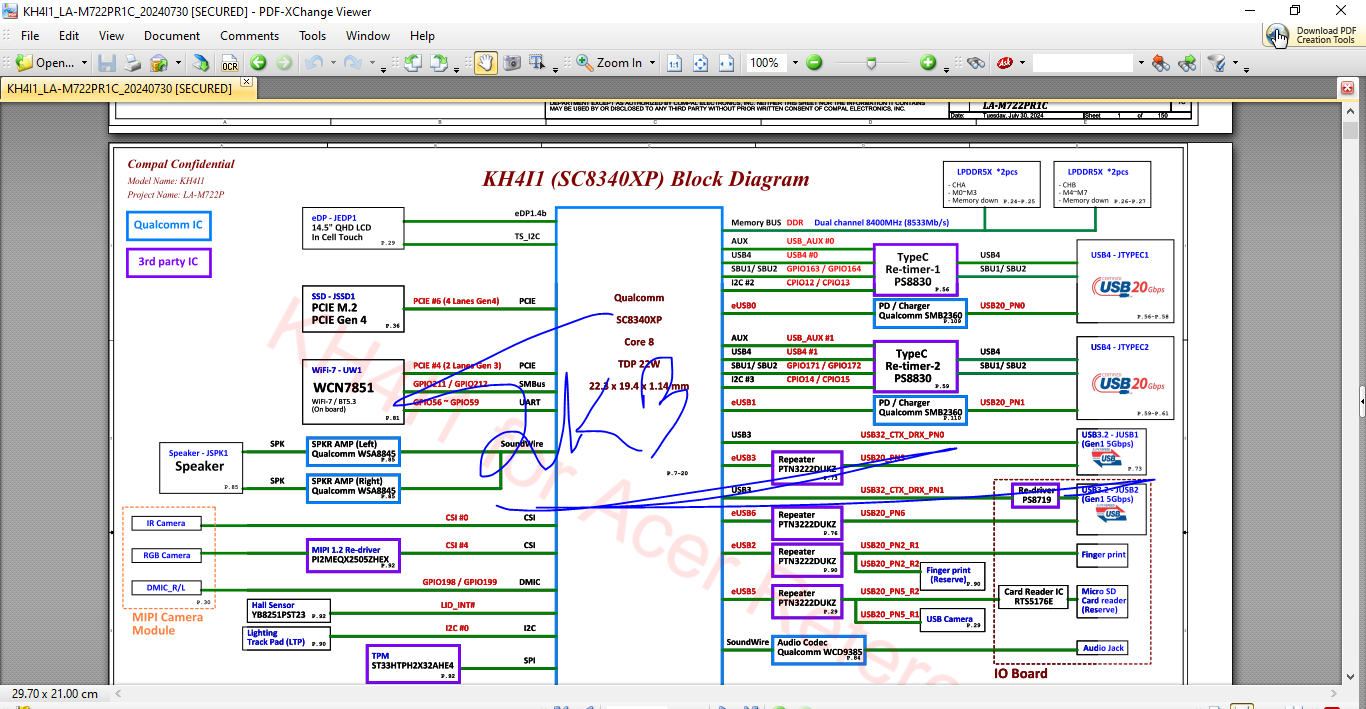Viewport: 1366px width, 709px height.
Task: Click the KH4I1 (SC8340XP) Block Diagram title
Action: point(646,180)
